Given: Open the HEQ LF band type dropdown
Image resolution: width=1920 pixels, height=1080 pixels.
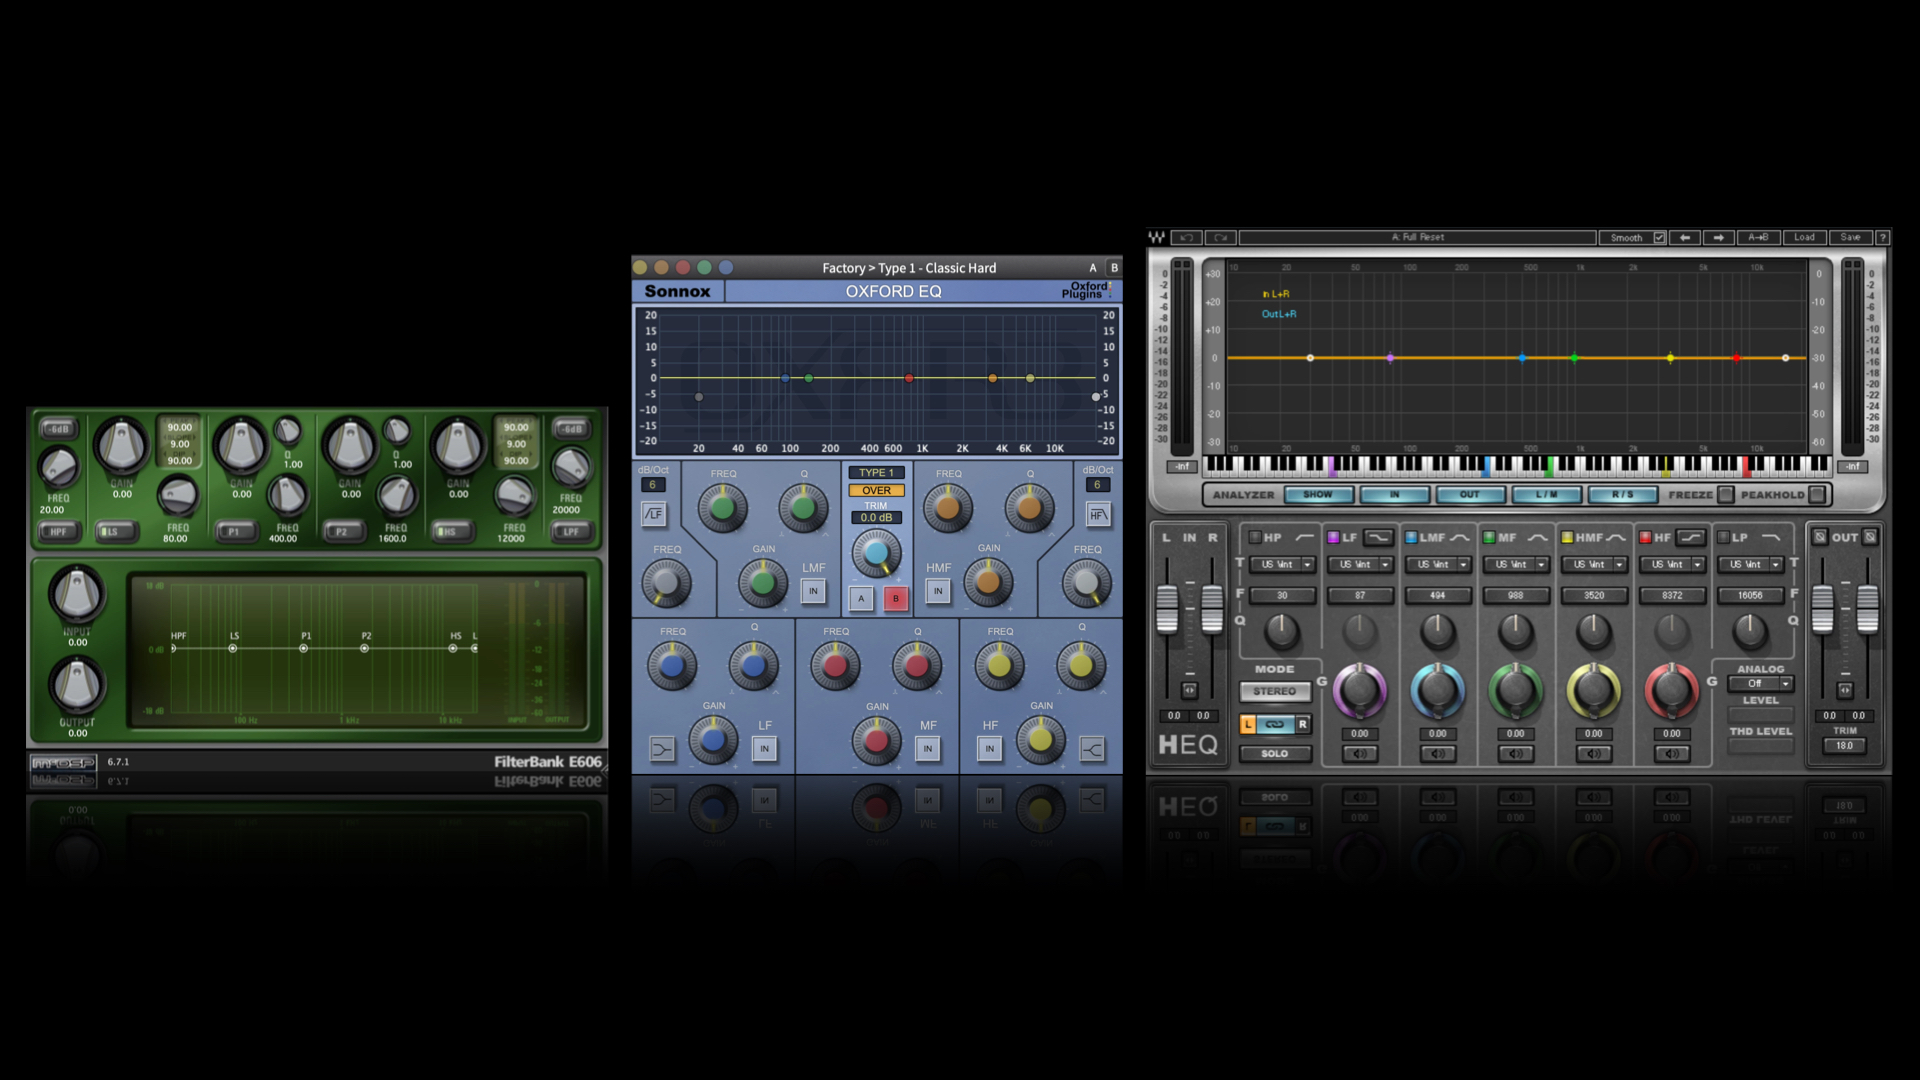Looking at the screenshot, I should pos(1360,565).
